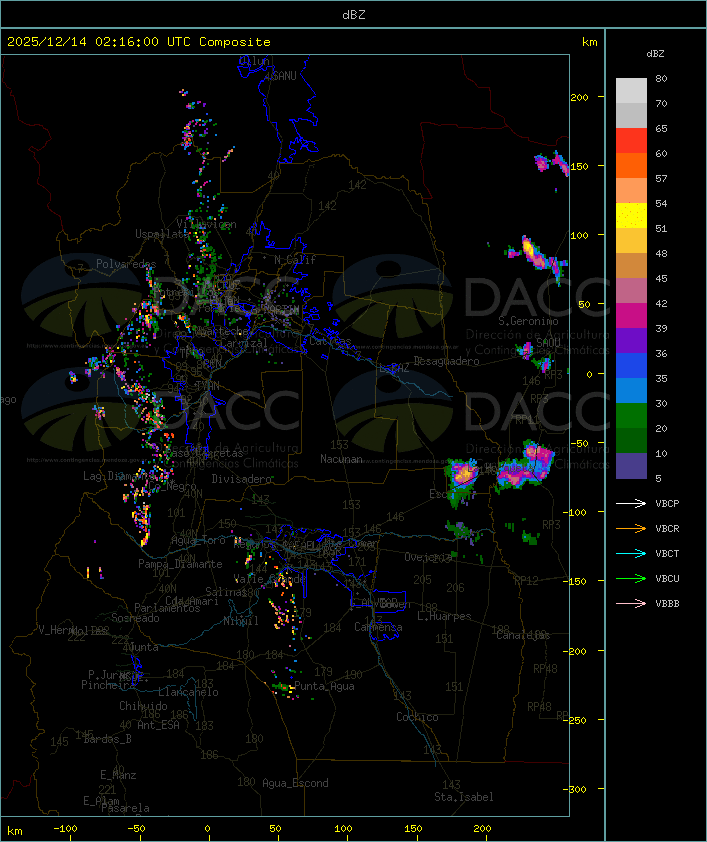Select the dark green 10-20 dBZ swatch
The width and height of the screenshot is (707, 842).
[631, 440]
